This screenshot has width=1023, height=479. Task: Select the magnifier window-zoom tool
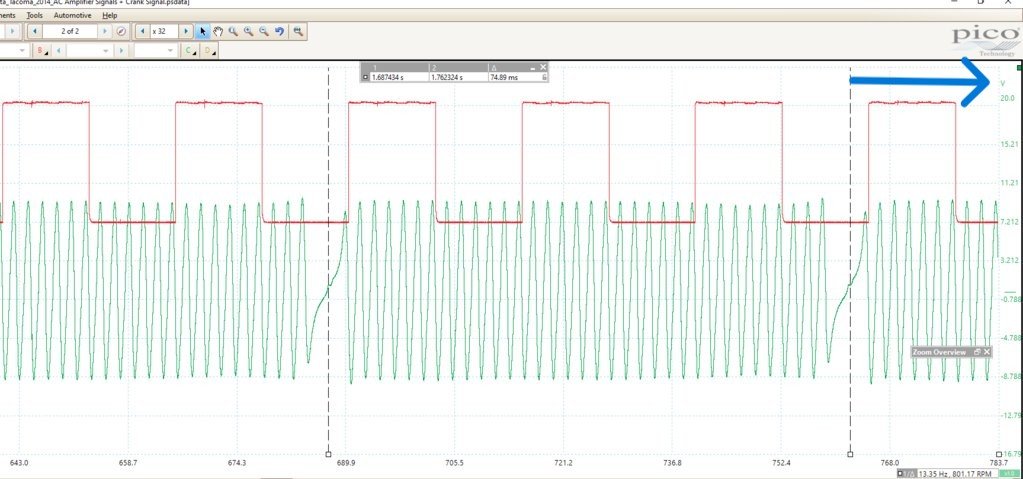234,31
